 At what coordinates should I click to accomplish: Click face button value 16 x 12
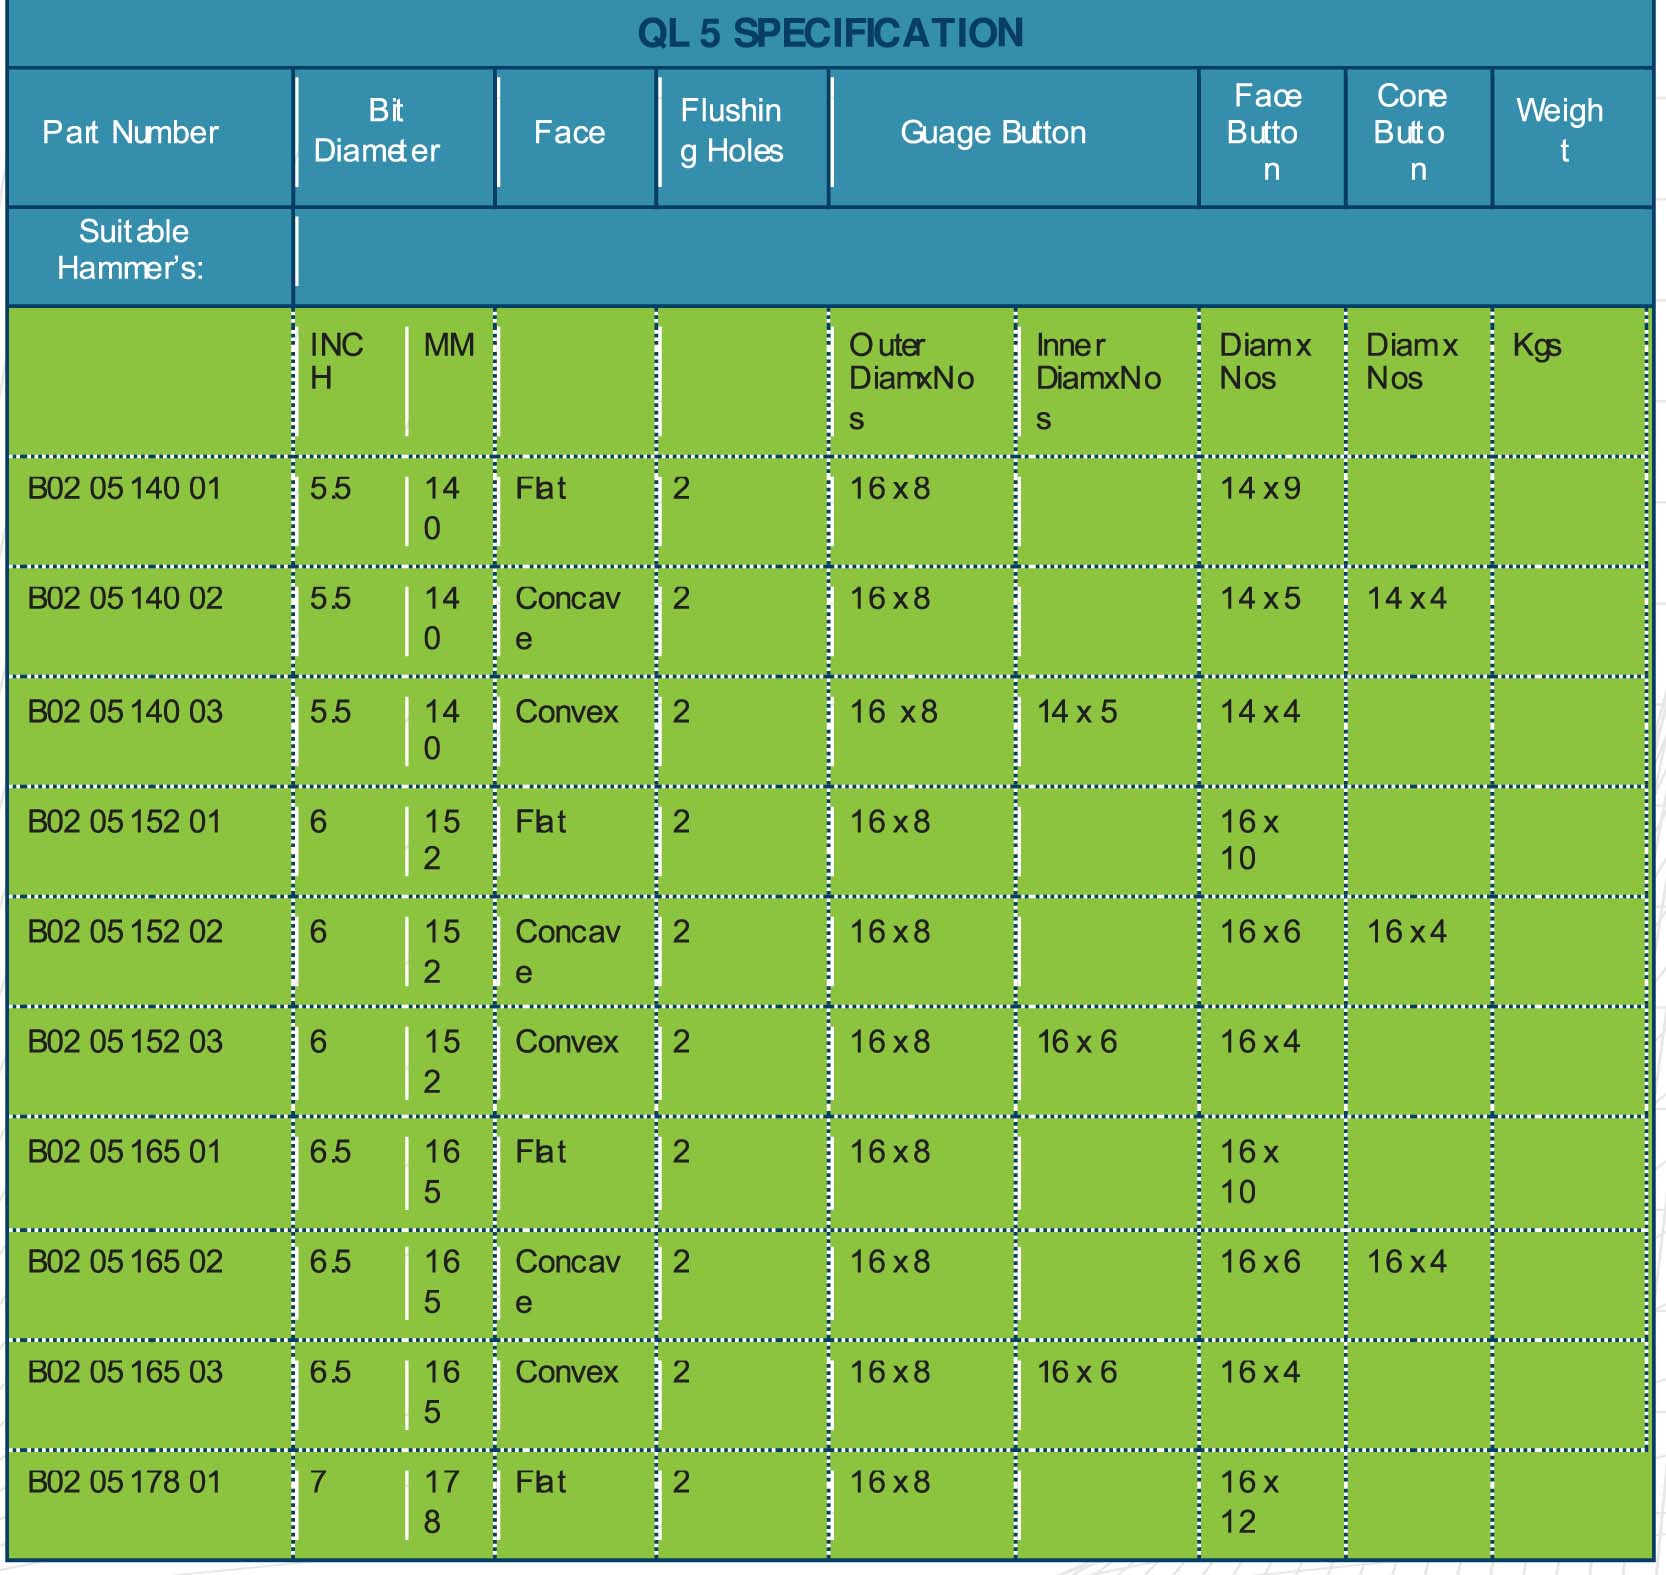1249,1501
